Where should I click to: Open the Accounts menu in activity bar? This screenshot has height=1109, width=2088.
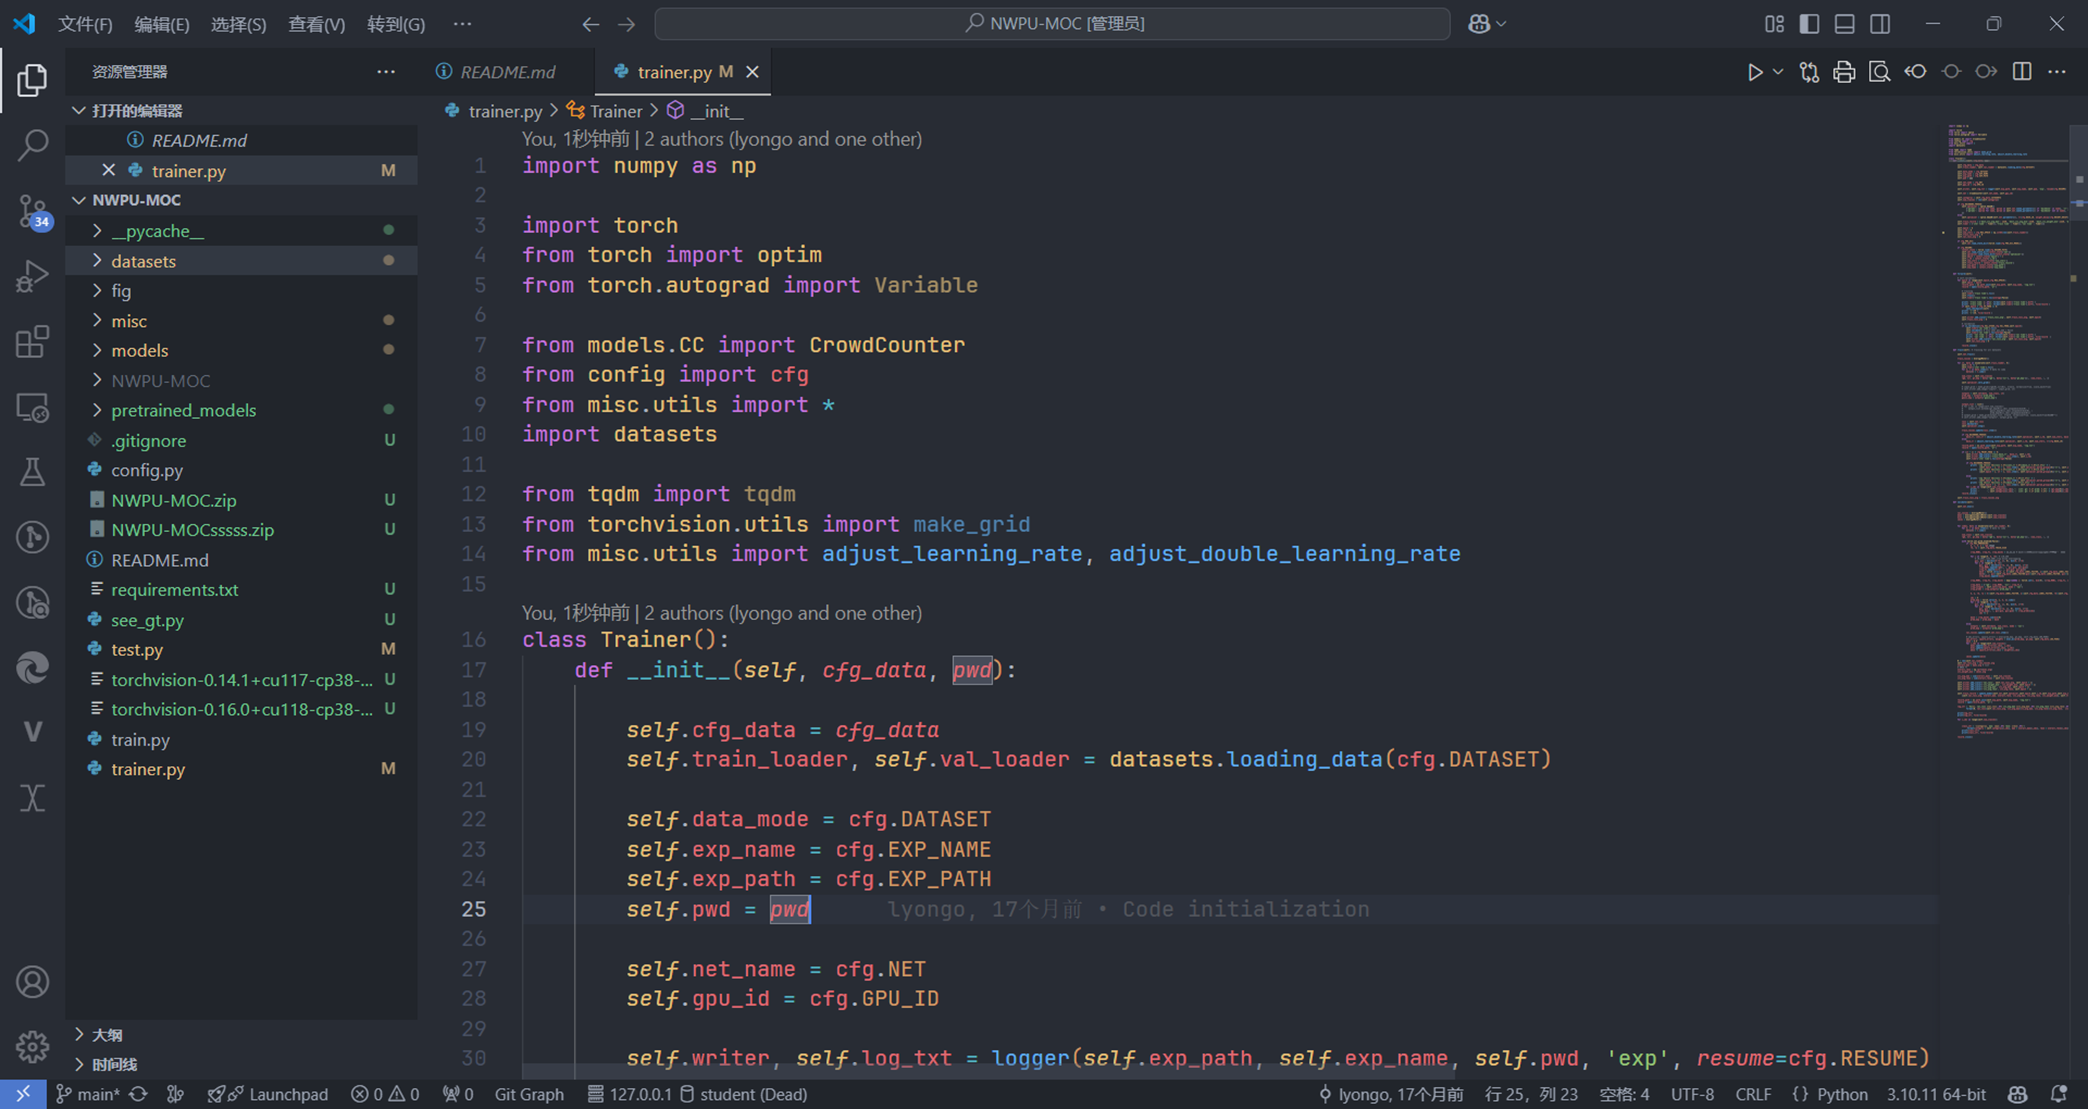click(32, 982)
